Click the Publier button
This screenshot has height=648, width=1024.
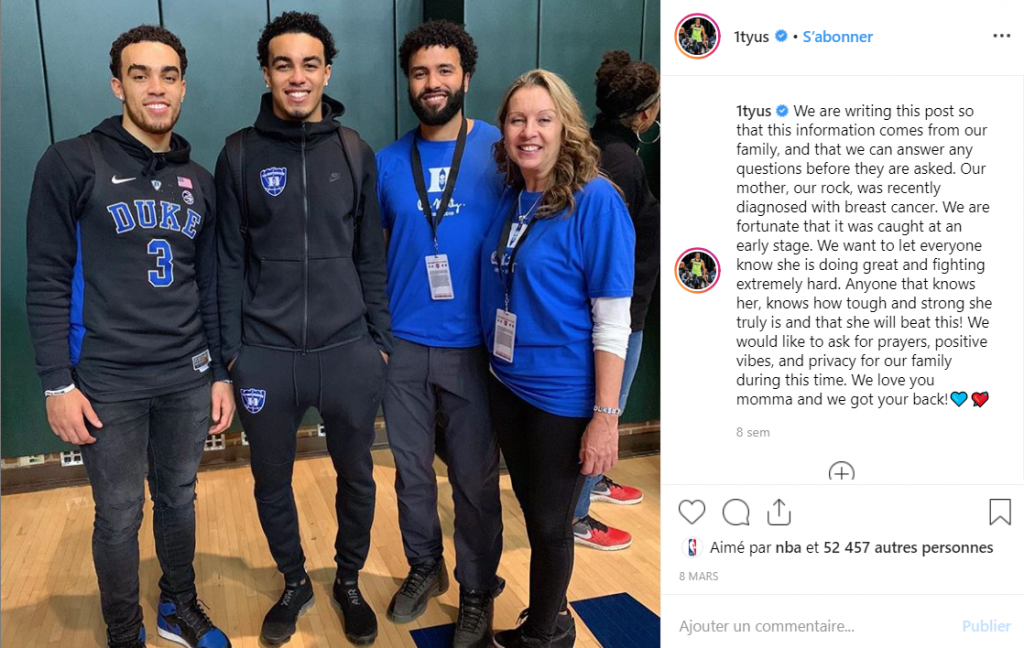(986, 626)
